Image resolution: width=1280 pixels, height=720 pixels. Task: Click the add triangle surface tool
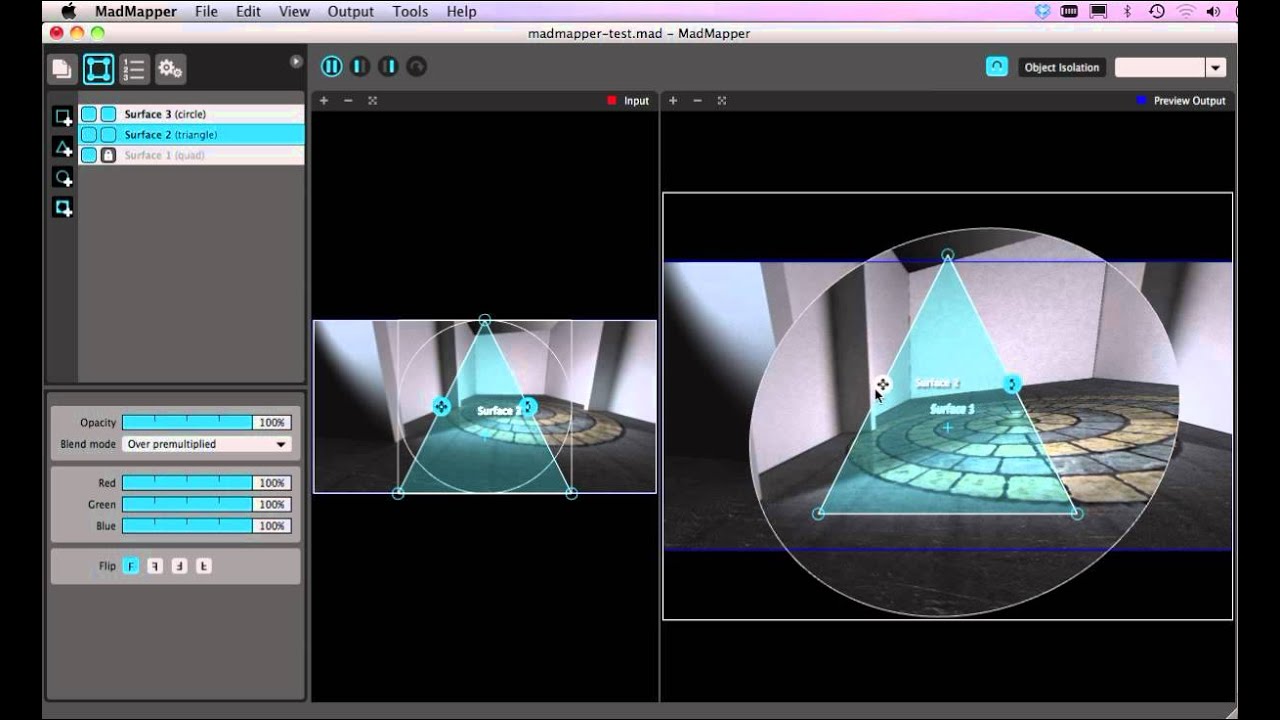point(63,147)
